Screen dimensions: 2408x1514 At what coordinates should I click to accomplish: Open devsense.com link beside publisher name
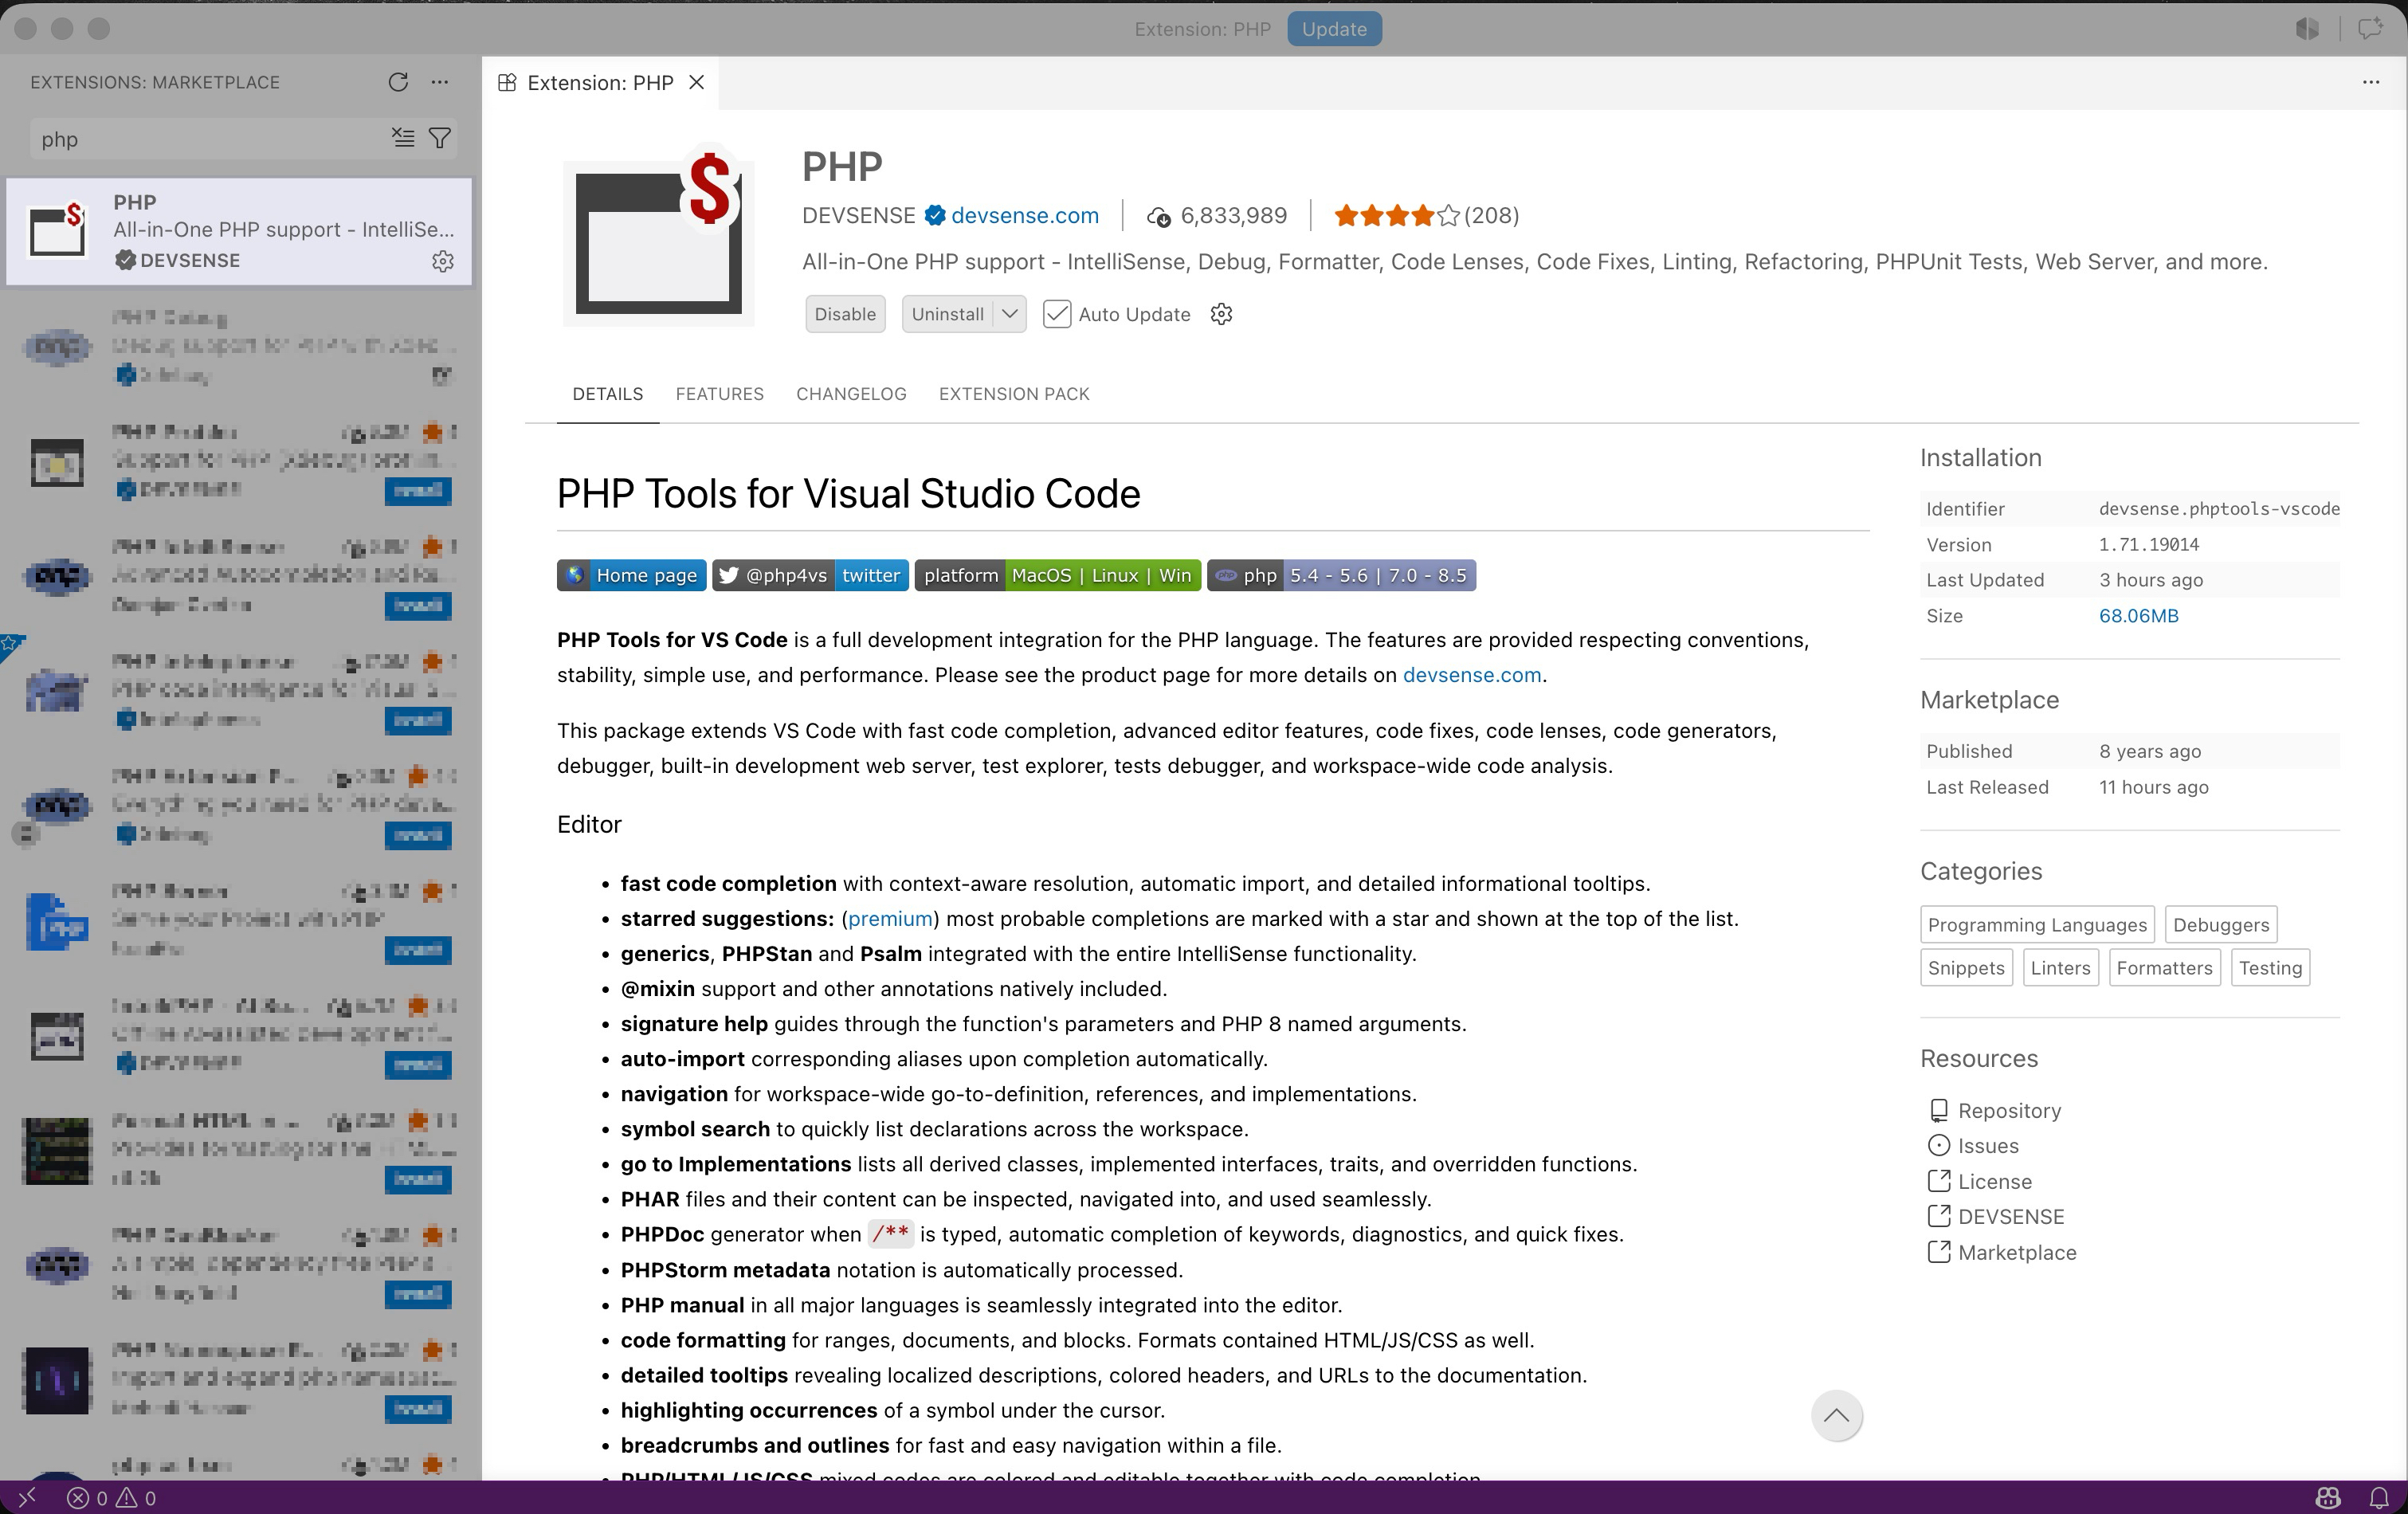click(1024, 215)
